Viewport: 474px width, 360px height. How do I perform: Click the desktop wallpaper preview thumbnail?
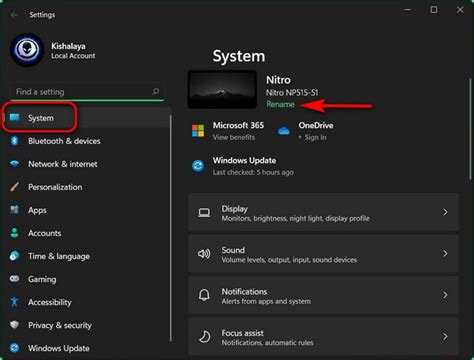coord(222,89)
